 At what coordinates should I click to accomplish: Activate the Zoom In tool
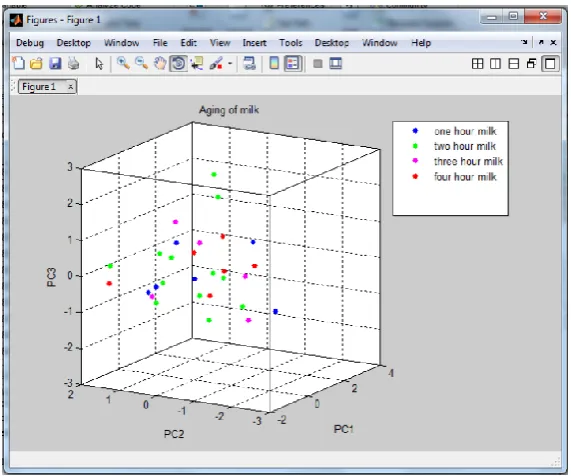pos(123,63)
